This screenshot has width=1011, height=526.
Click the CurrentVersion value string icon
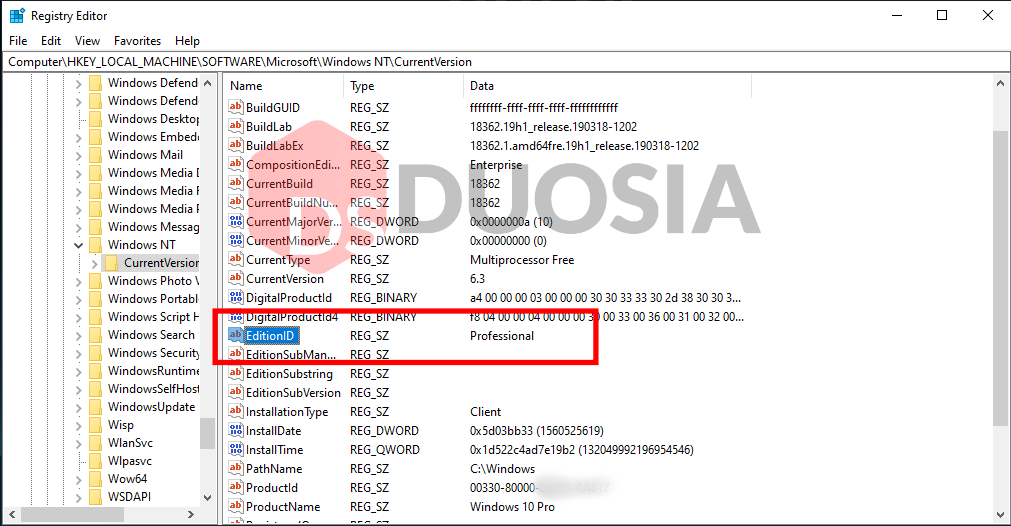point(235,278)
